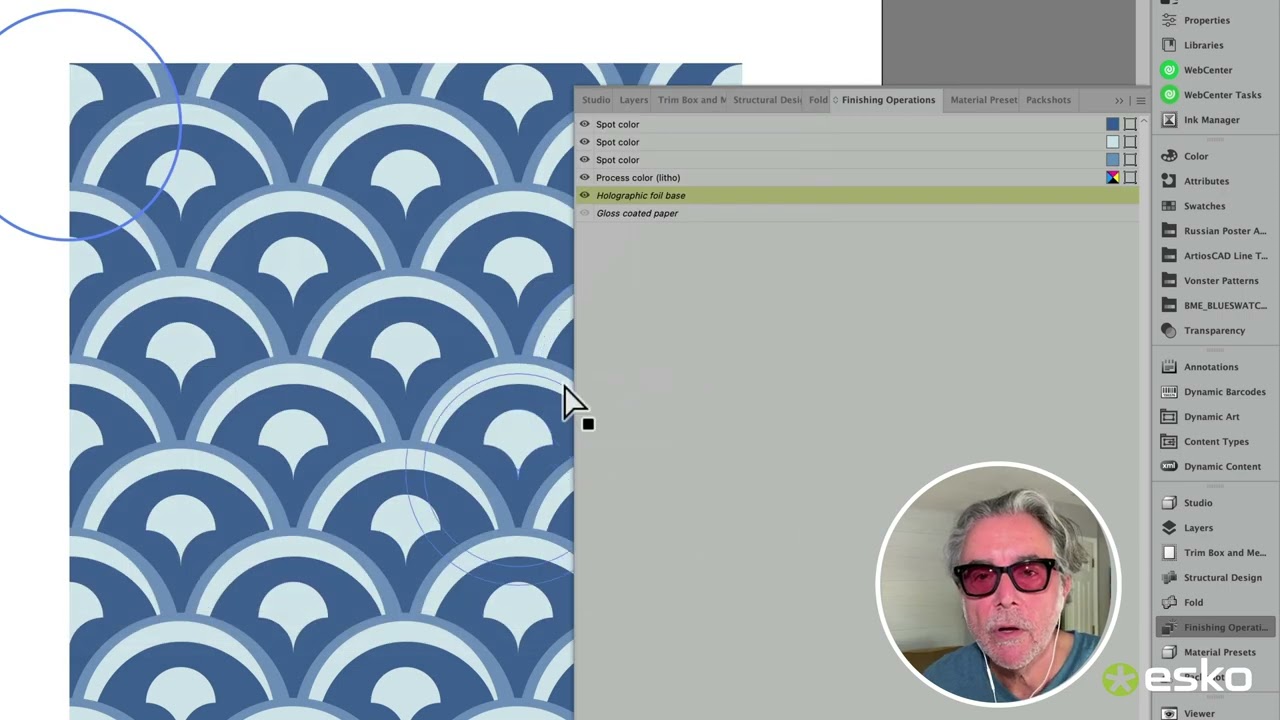Open Trim Box and Media from side dock
The image size is (1280, 720).
click(x=1214, y=553)
